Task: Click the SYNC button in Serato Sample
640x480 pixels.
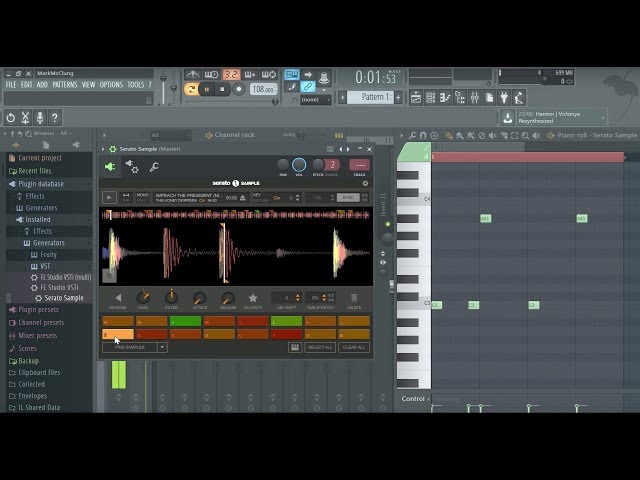Action: tap(348, 198)
